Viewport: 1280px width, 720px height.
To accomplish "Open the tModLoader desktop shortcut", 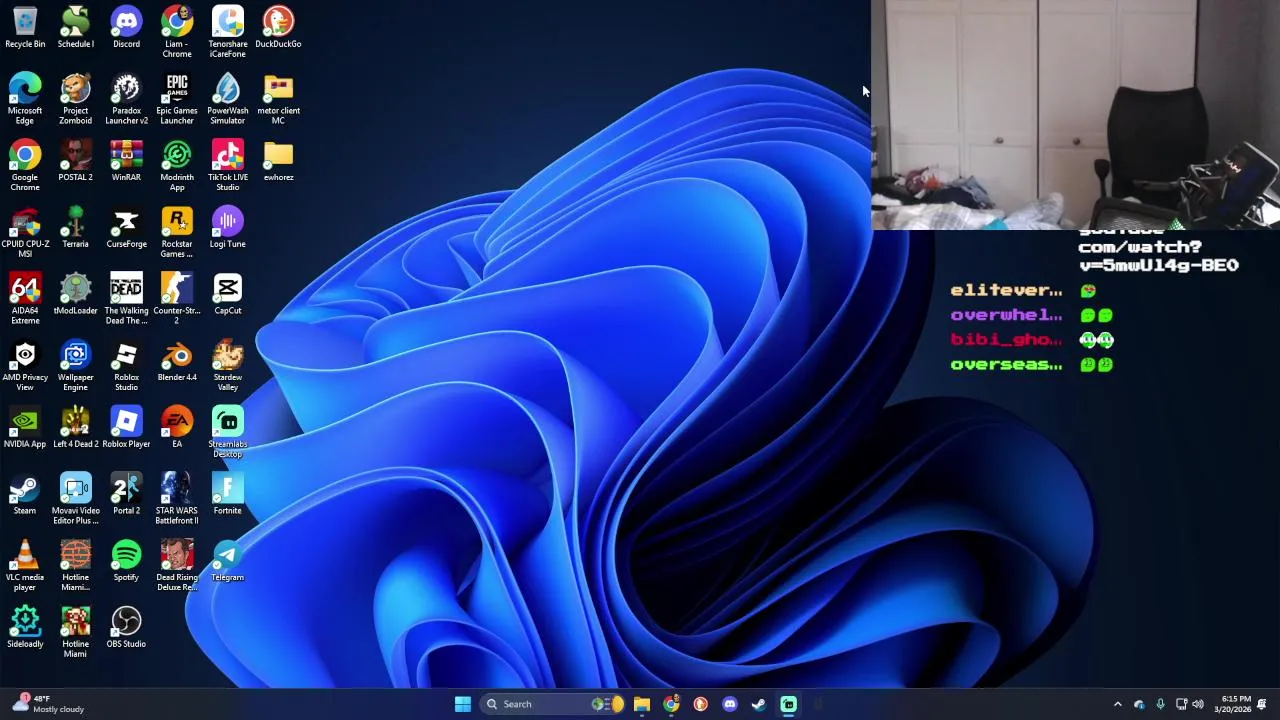I will 75,294.
